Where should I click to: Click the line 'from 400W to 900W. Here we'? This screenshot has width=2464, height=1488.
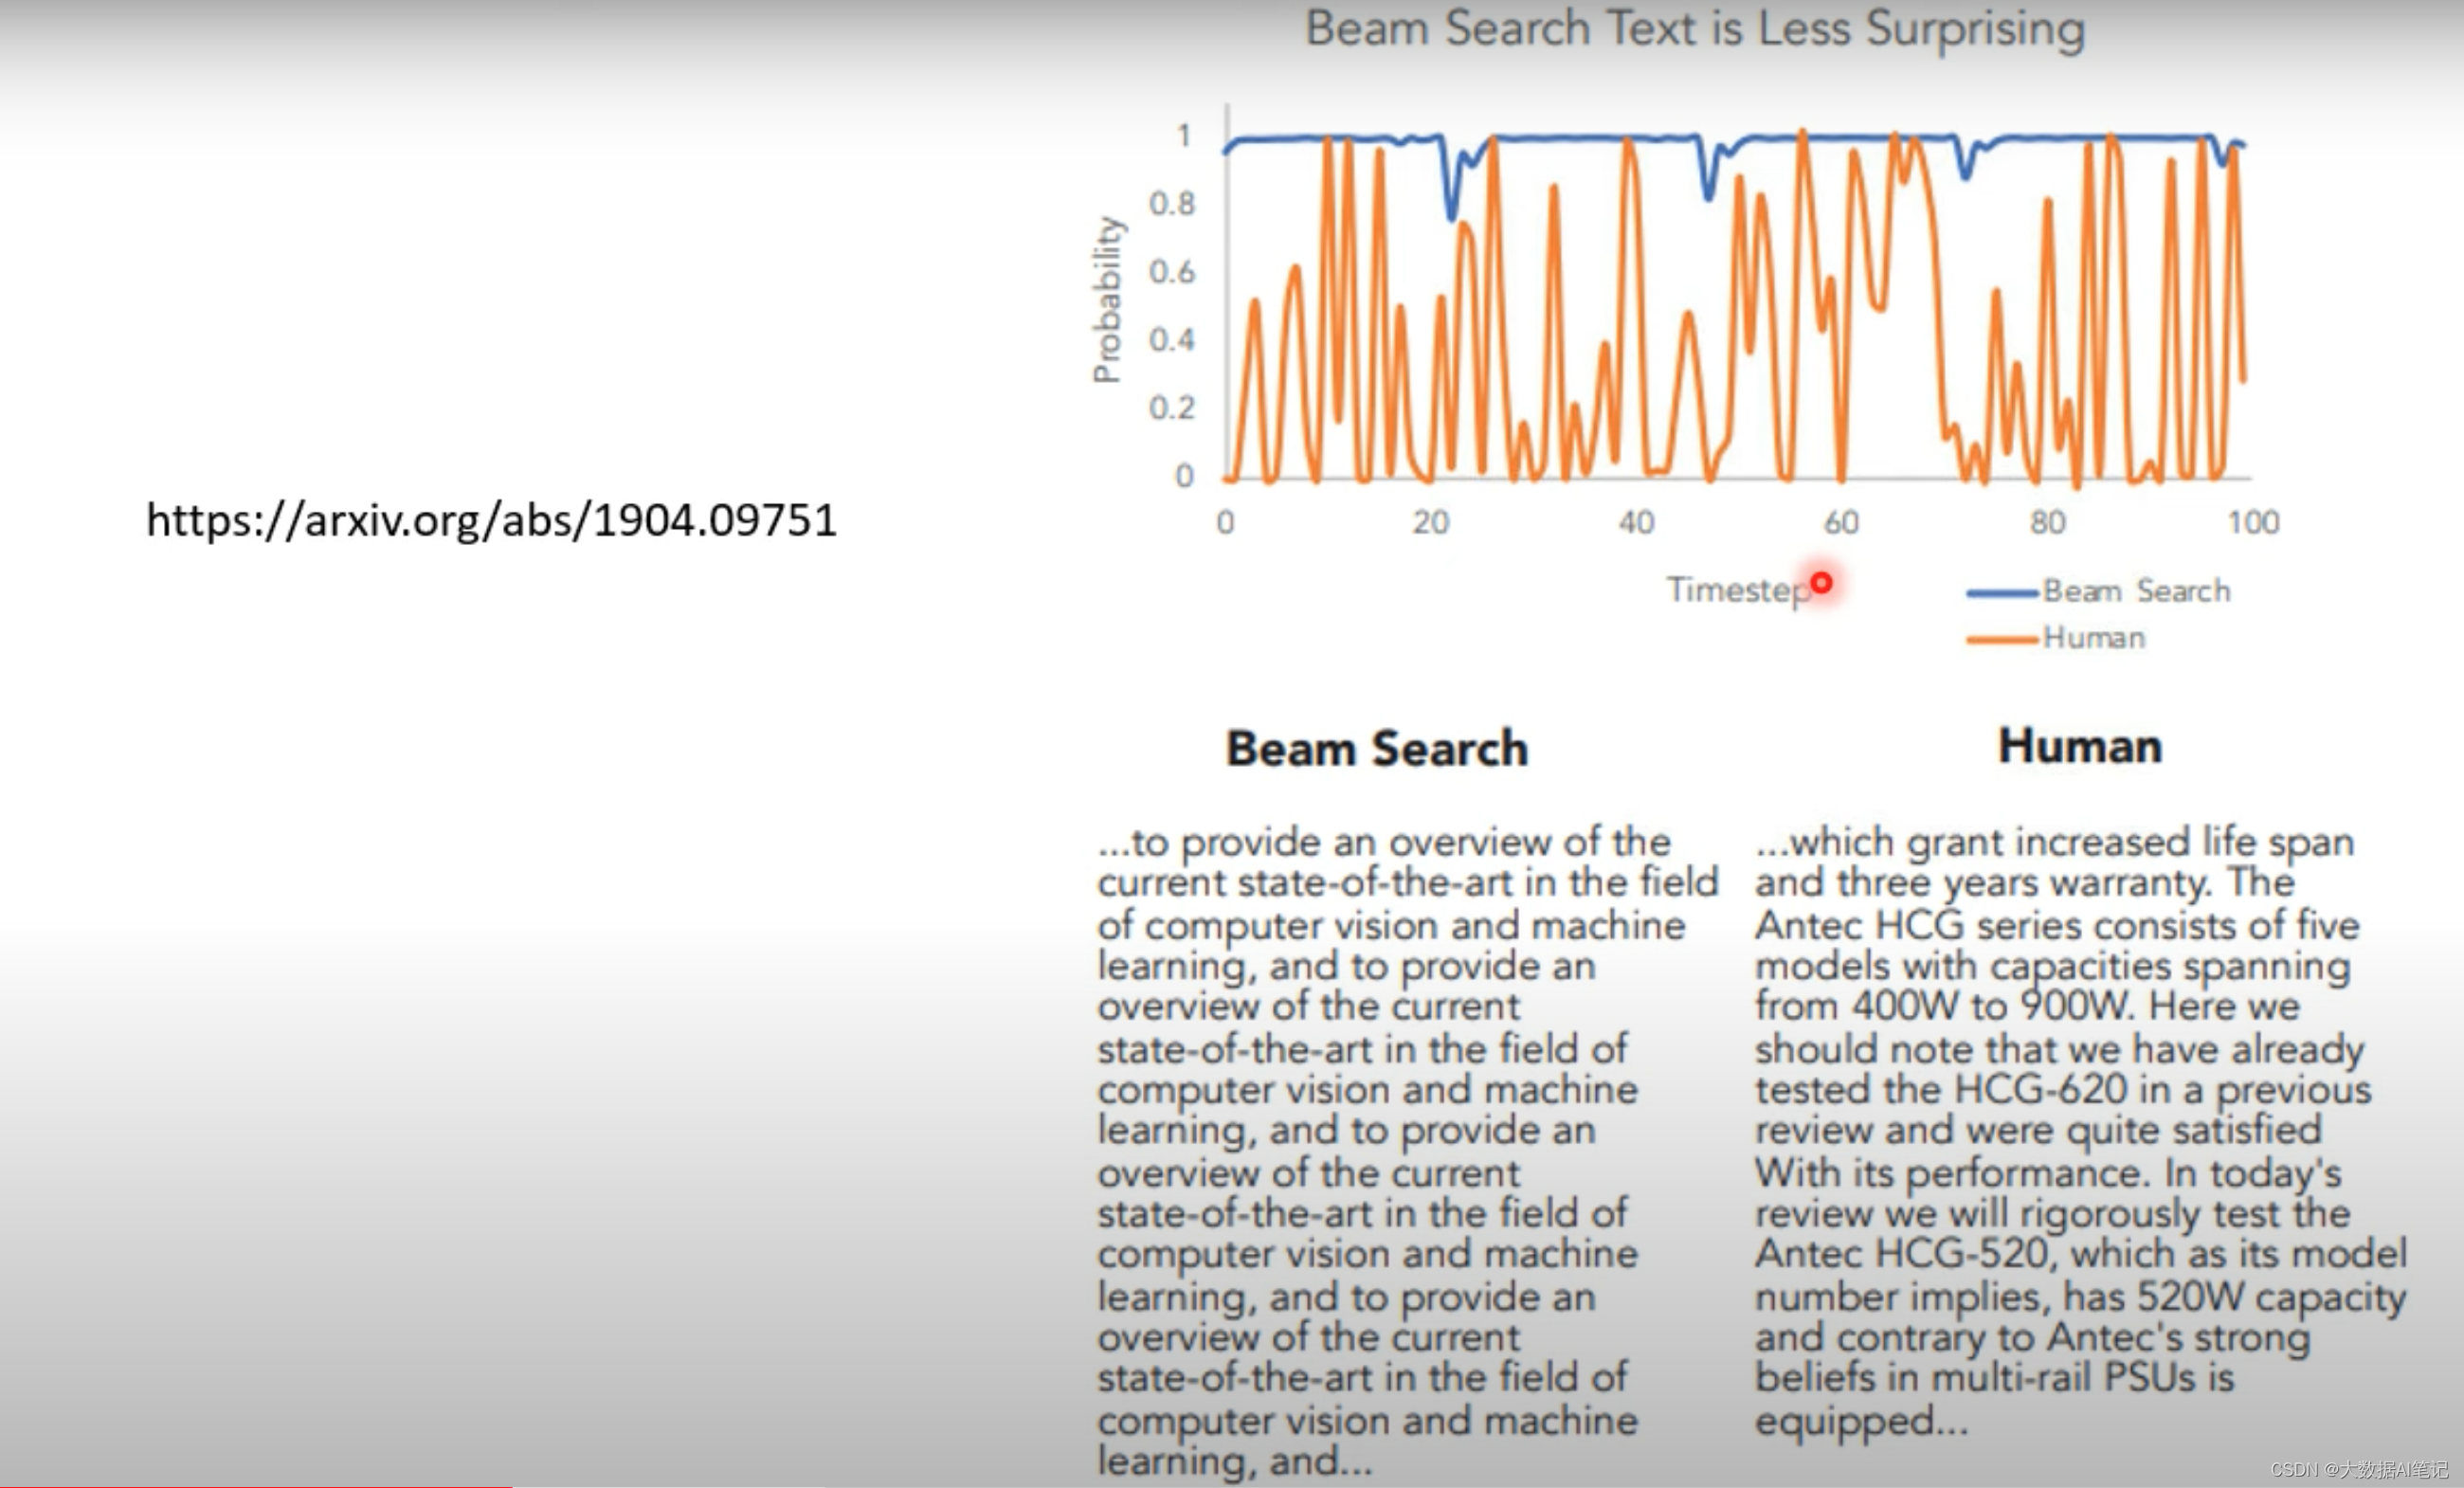[2027, 1006]
